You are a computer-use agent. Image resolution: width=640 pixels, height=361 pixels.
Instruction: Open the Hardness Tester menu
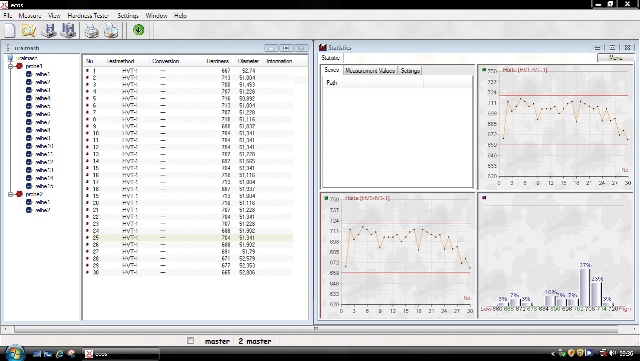tap(88, 16)
